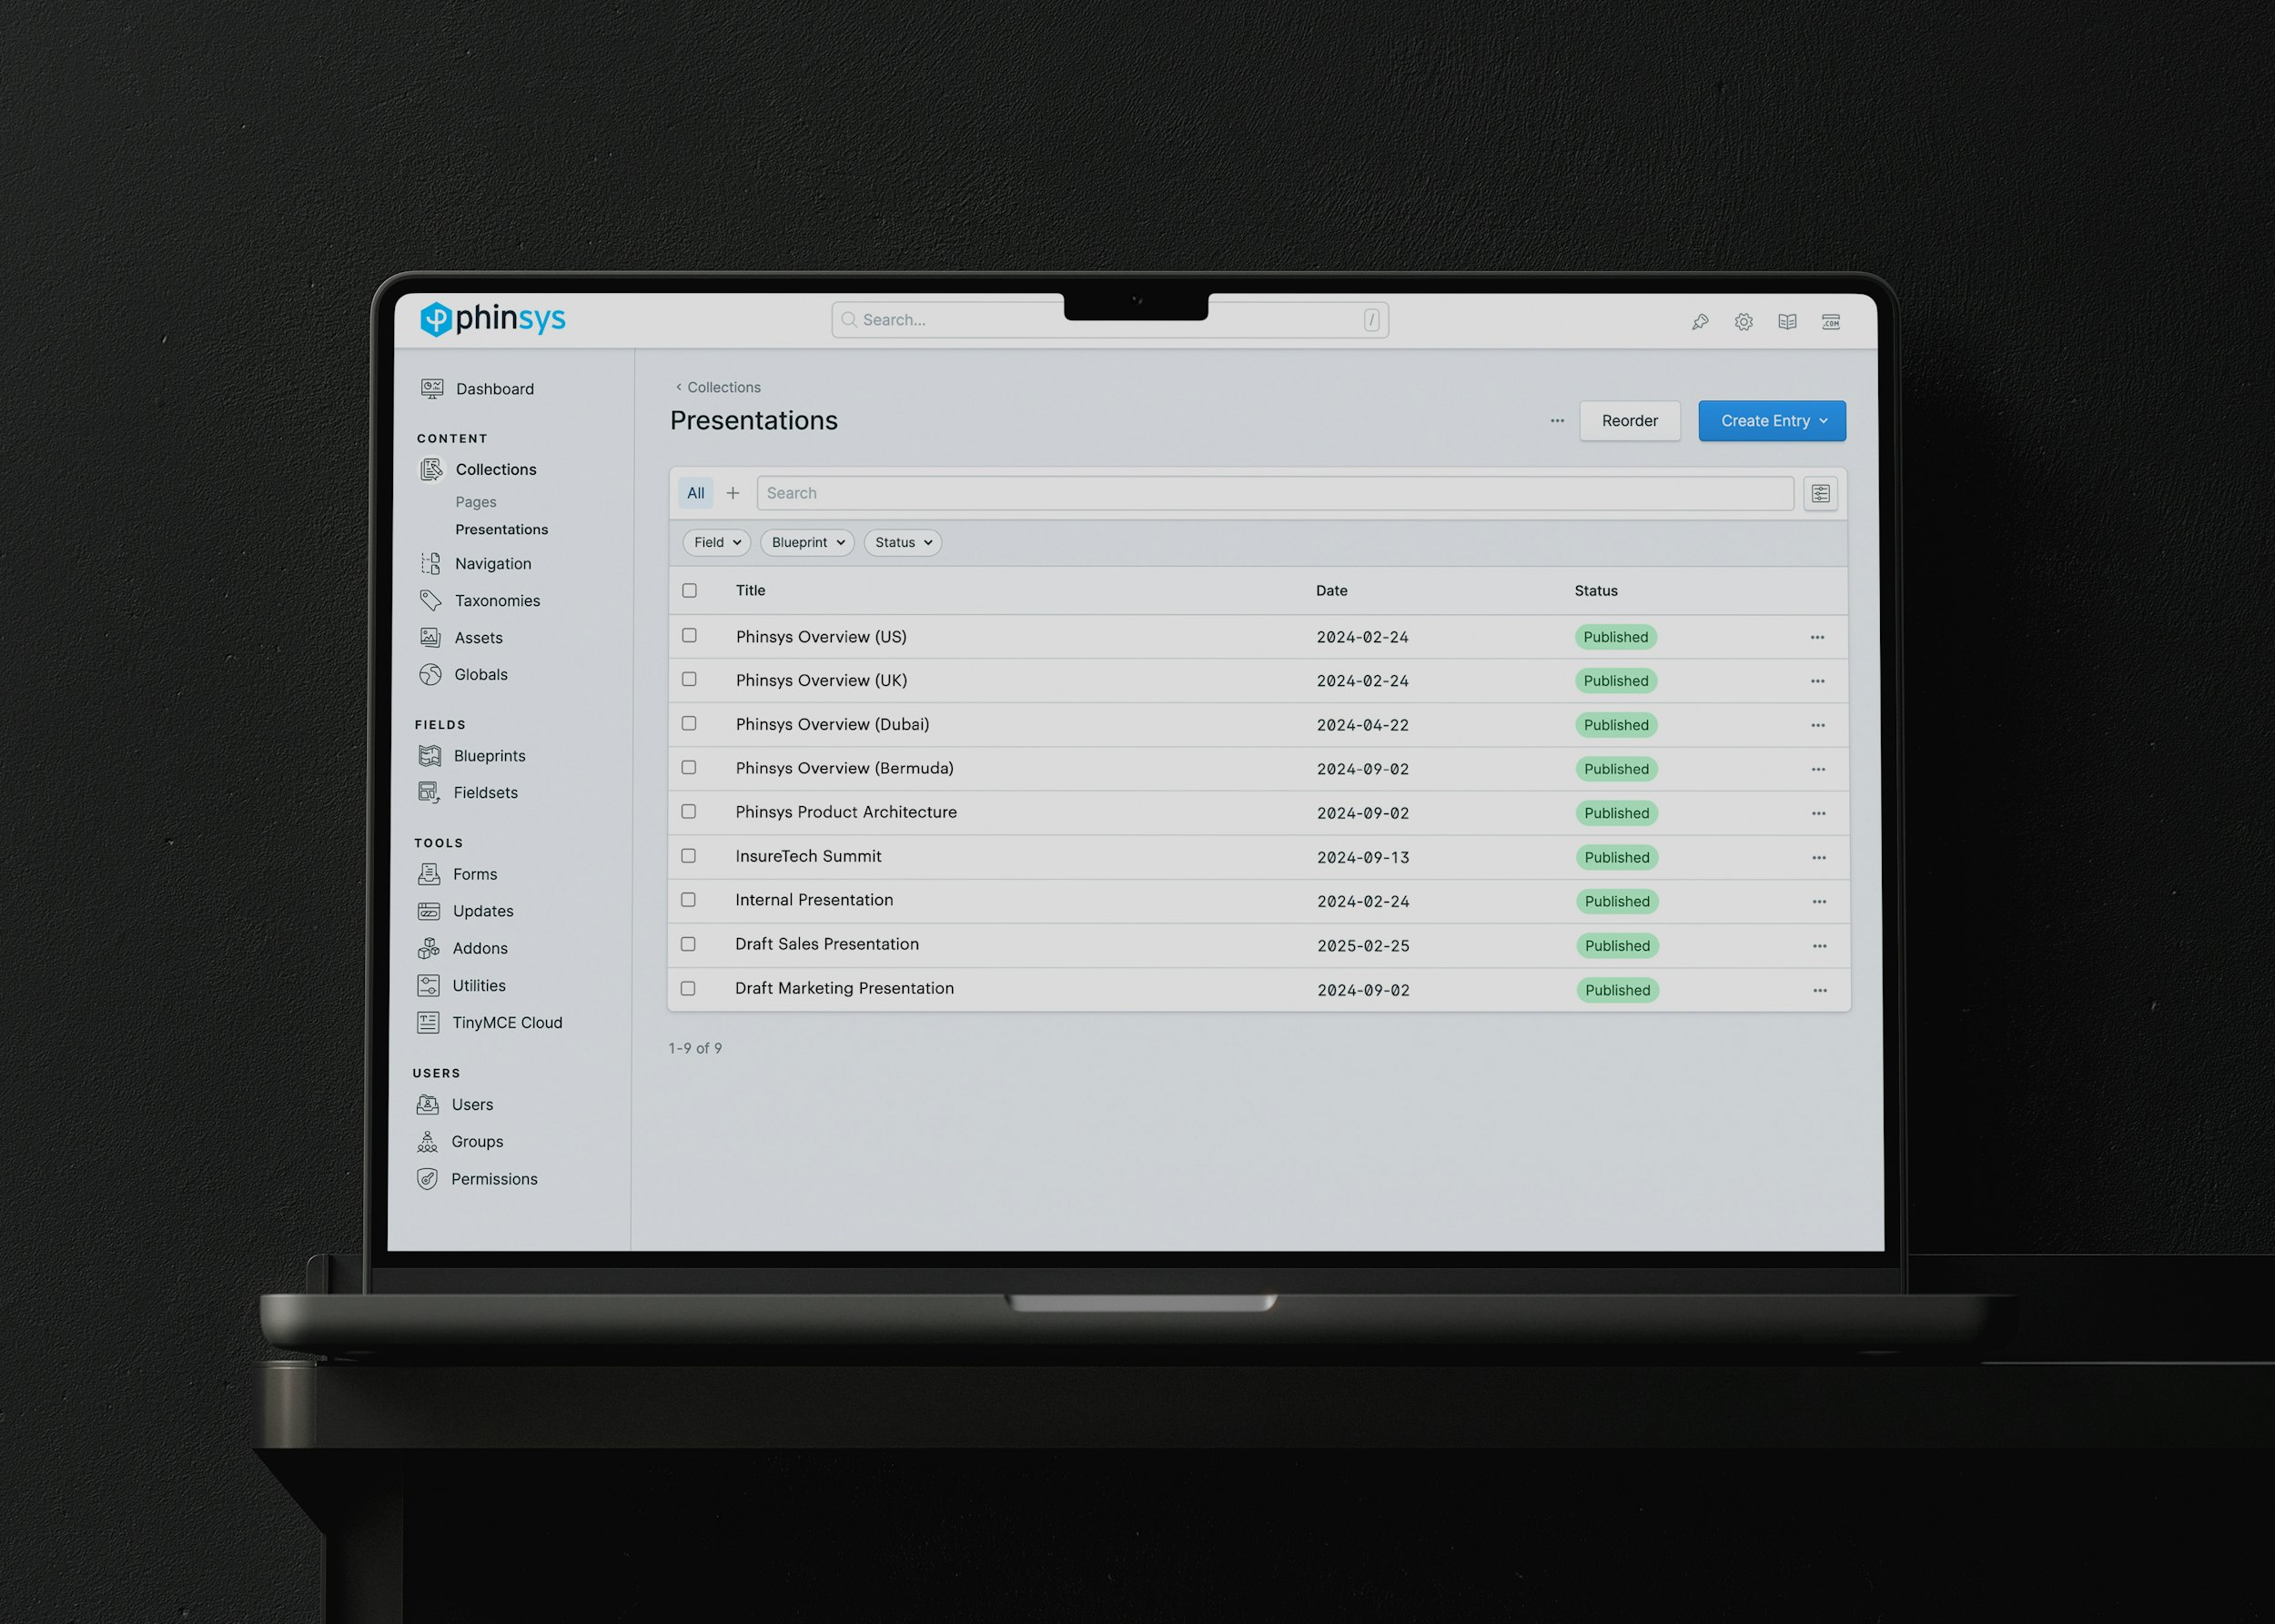Toggle the select-all checkbox in header
Viewport: 2275px width, 1624px height.
click(x=689, y=591)
